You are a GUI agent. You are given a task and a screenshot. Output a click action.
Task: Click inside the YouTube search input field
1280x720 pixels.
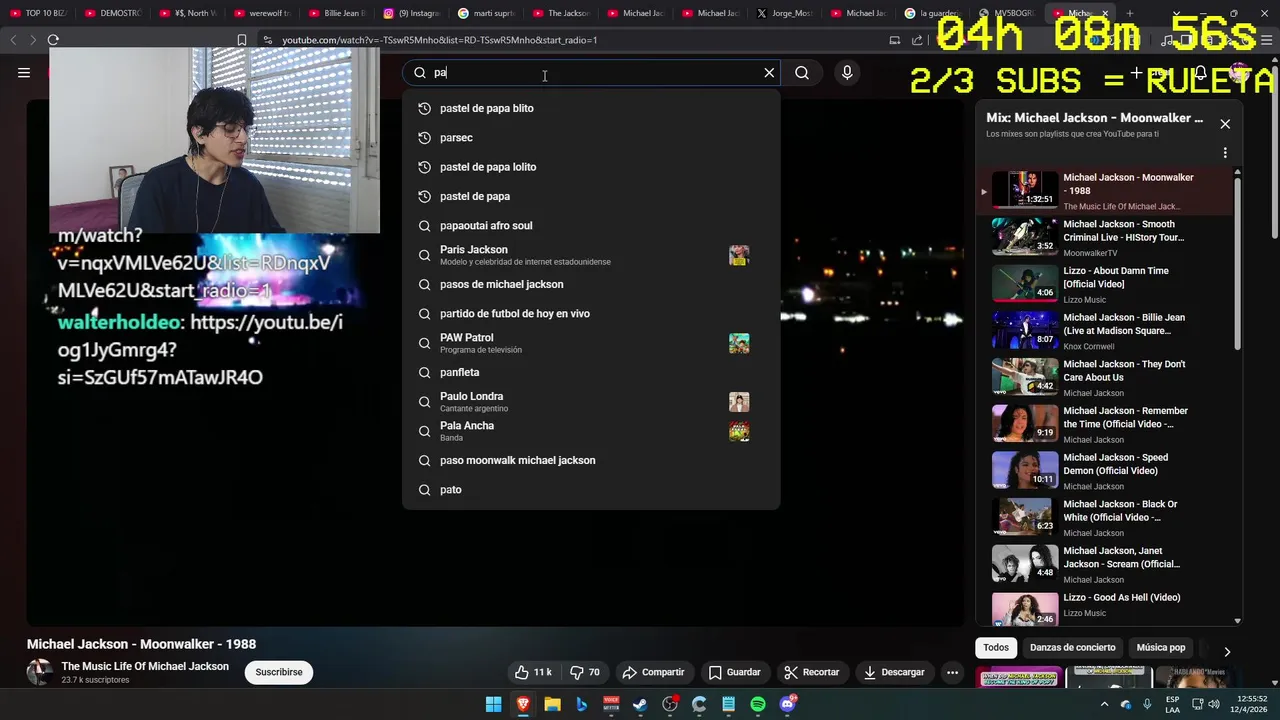(x=595, y=73)
